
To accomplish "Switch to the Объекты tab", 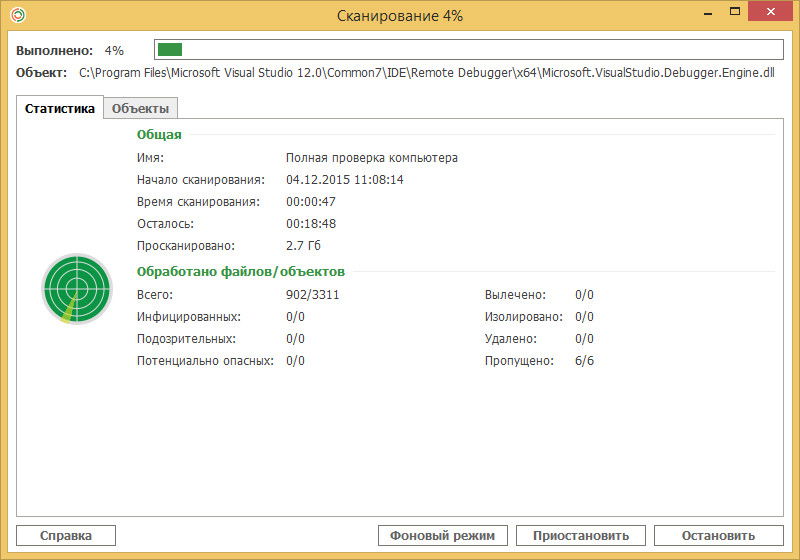I will (x=140, y=109).
